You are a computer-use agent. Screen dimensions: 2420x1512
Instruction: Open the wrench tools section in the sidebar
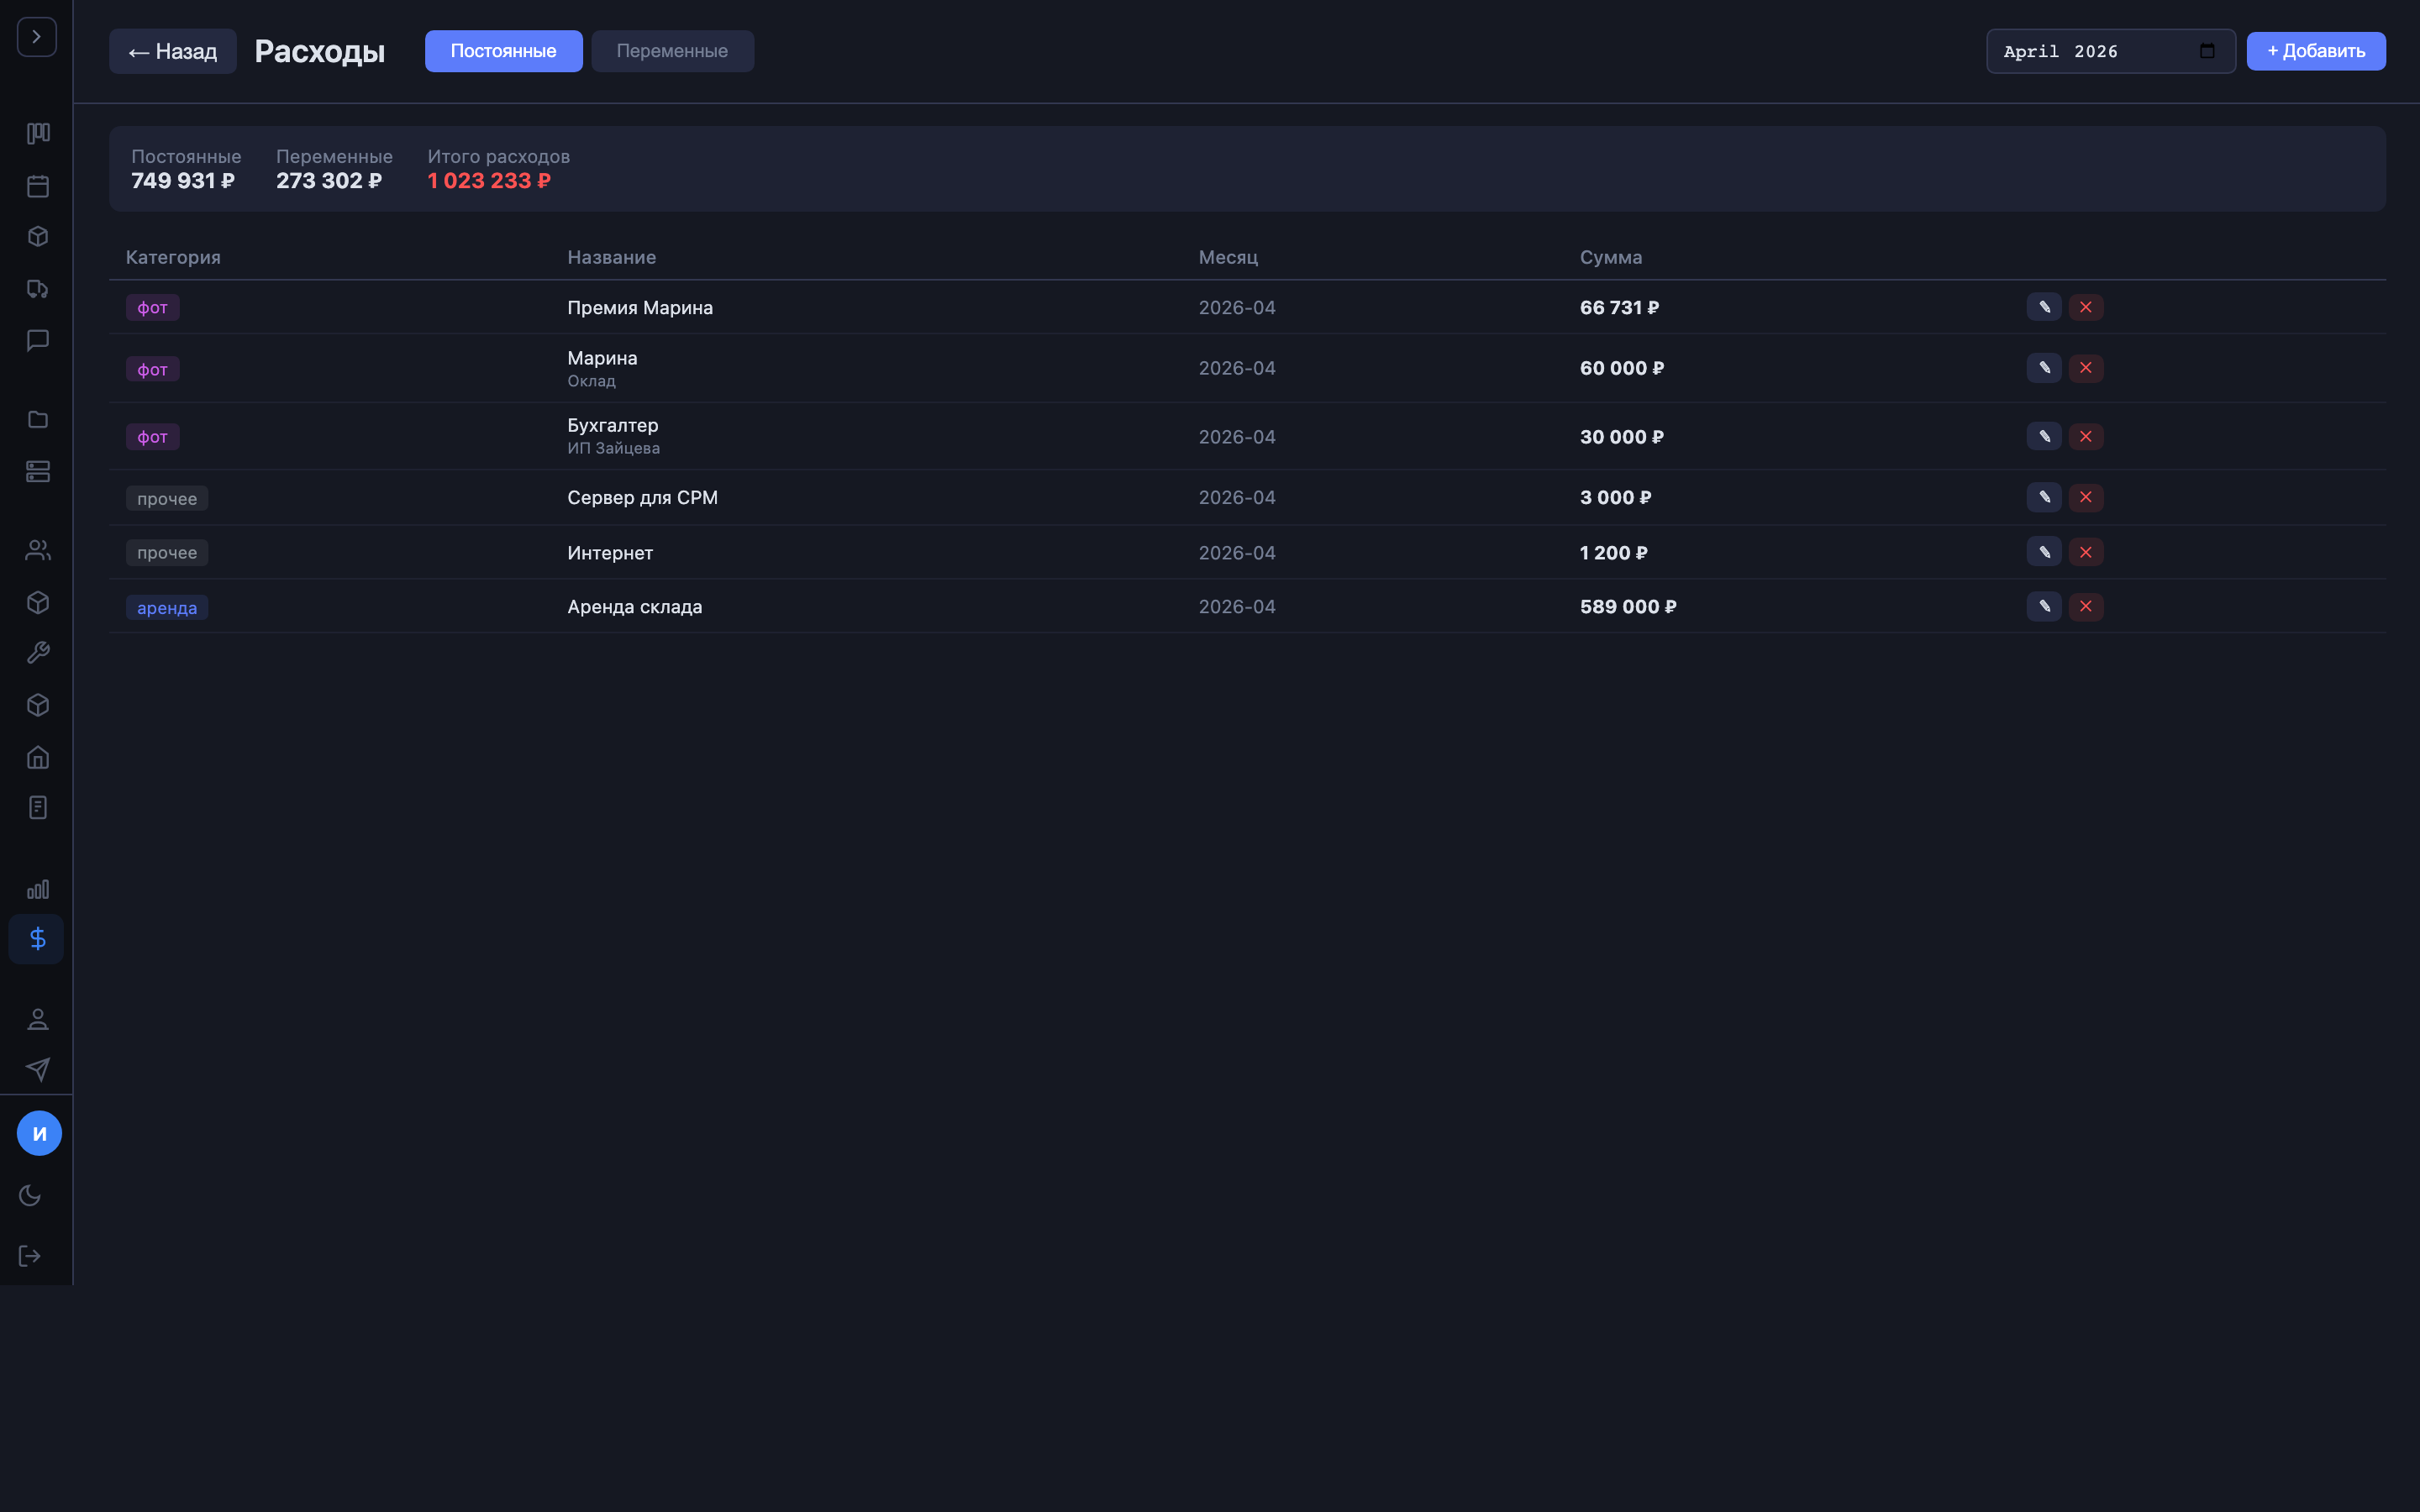[x=38, y=653]
